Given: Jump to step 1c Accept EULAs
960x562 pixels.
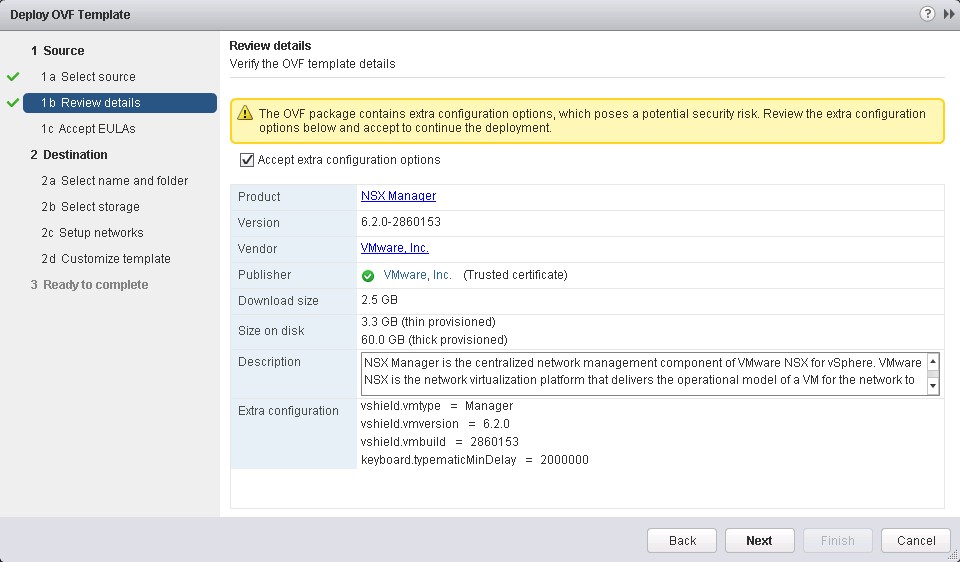Looking at the screenshot, I should tap(88, 129).
